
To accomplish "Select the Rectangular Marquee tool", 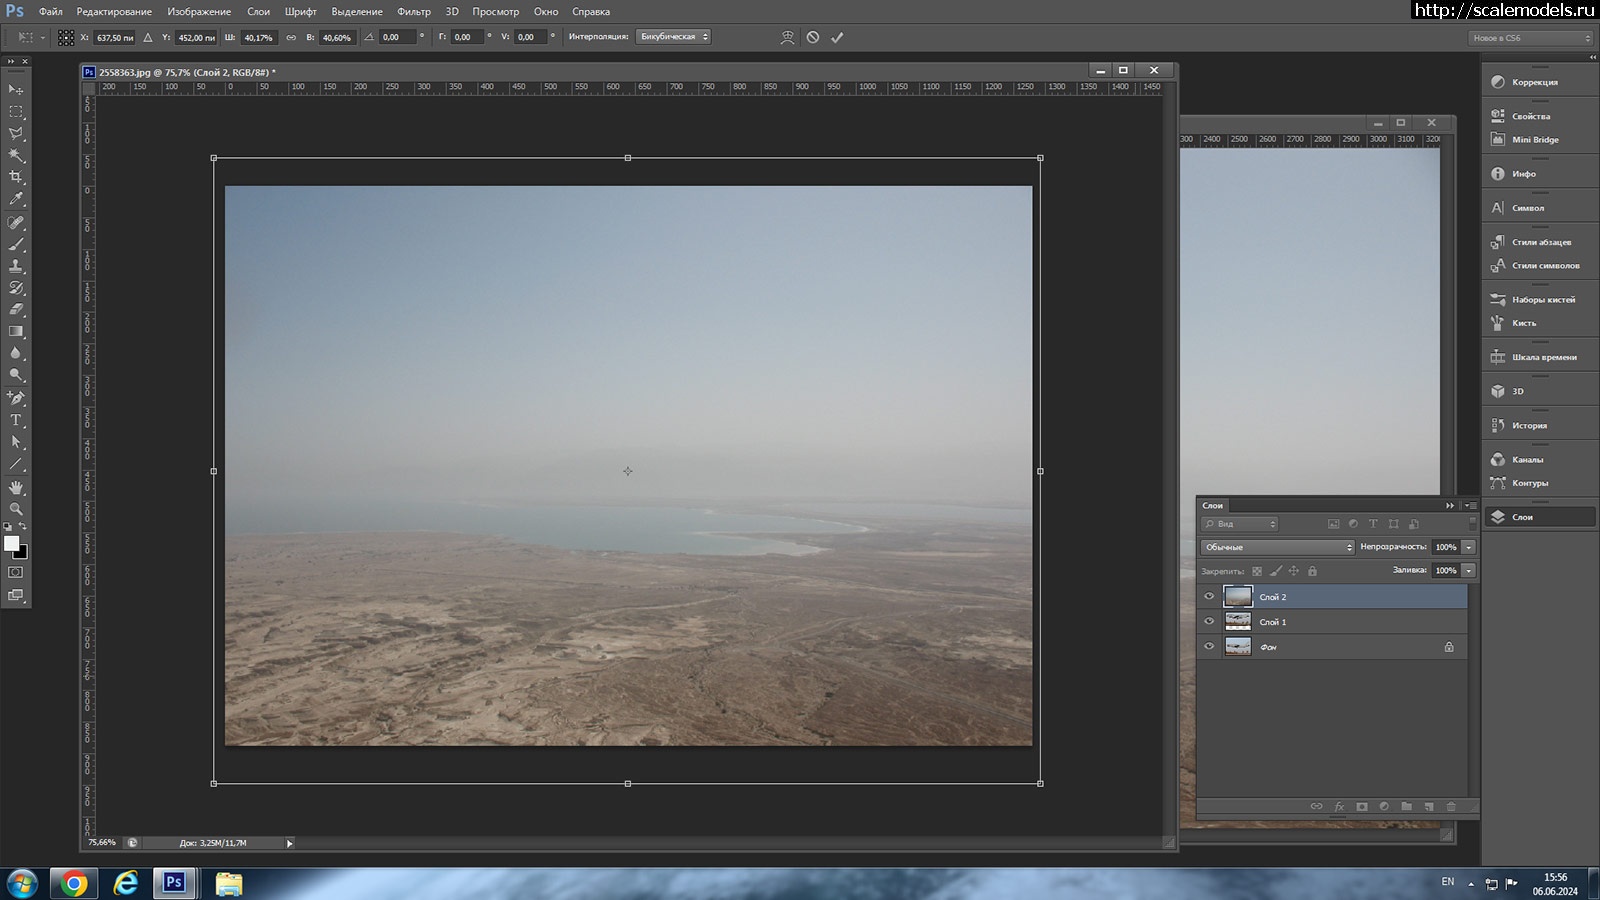I will coord(16,112).
